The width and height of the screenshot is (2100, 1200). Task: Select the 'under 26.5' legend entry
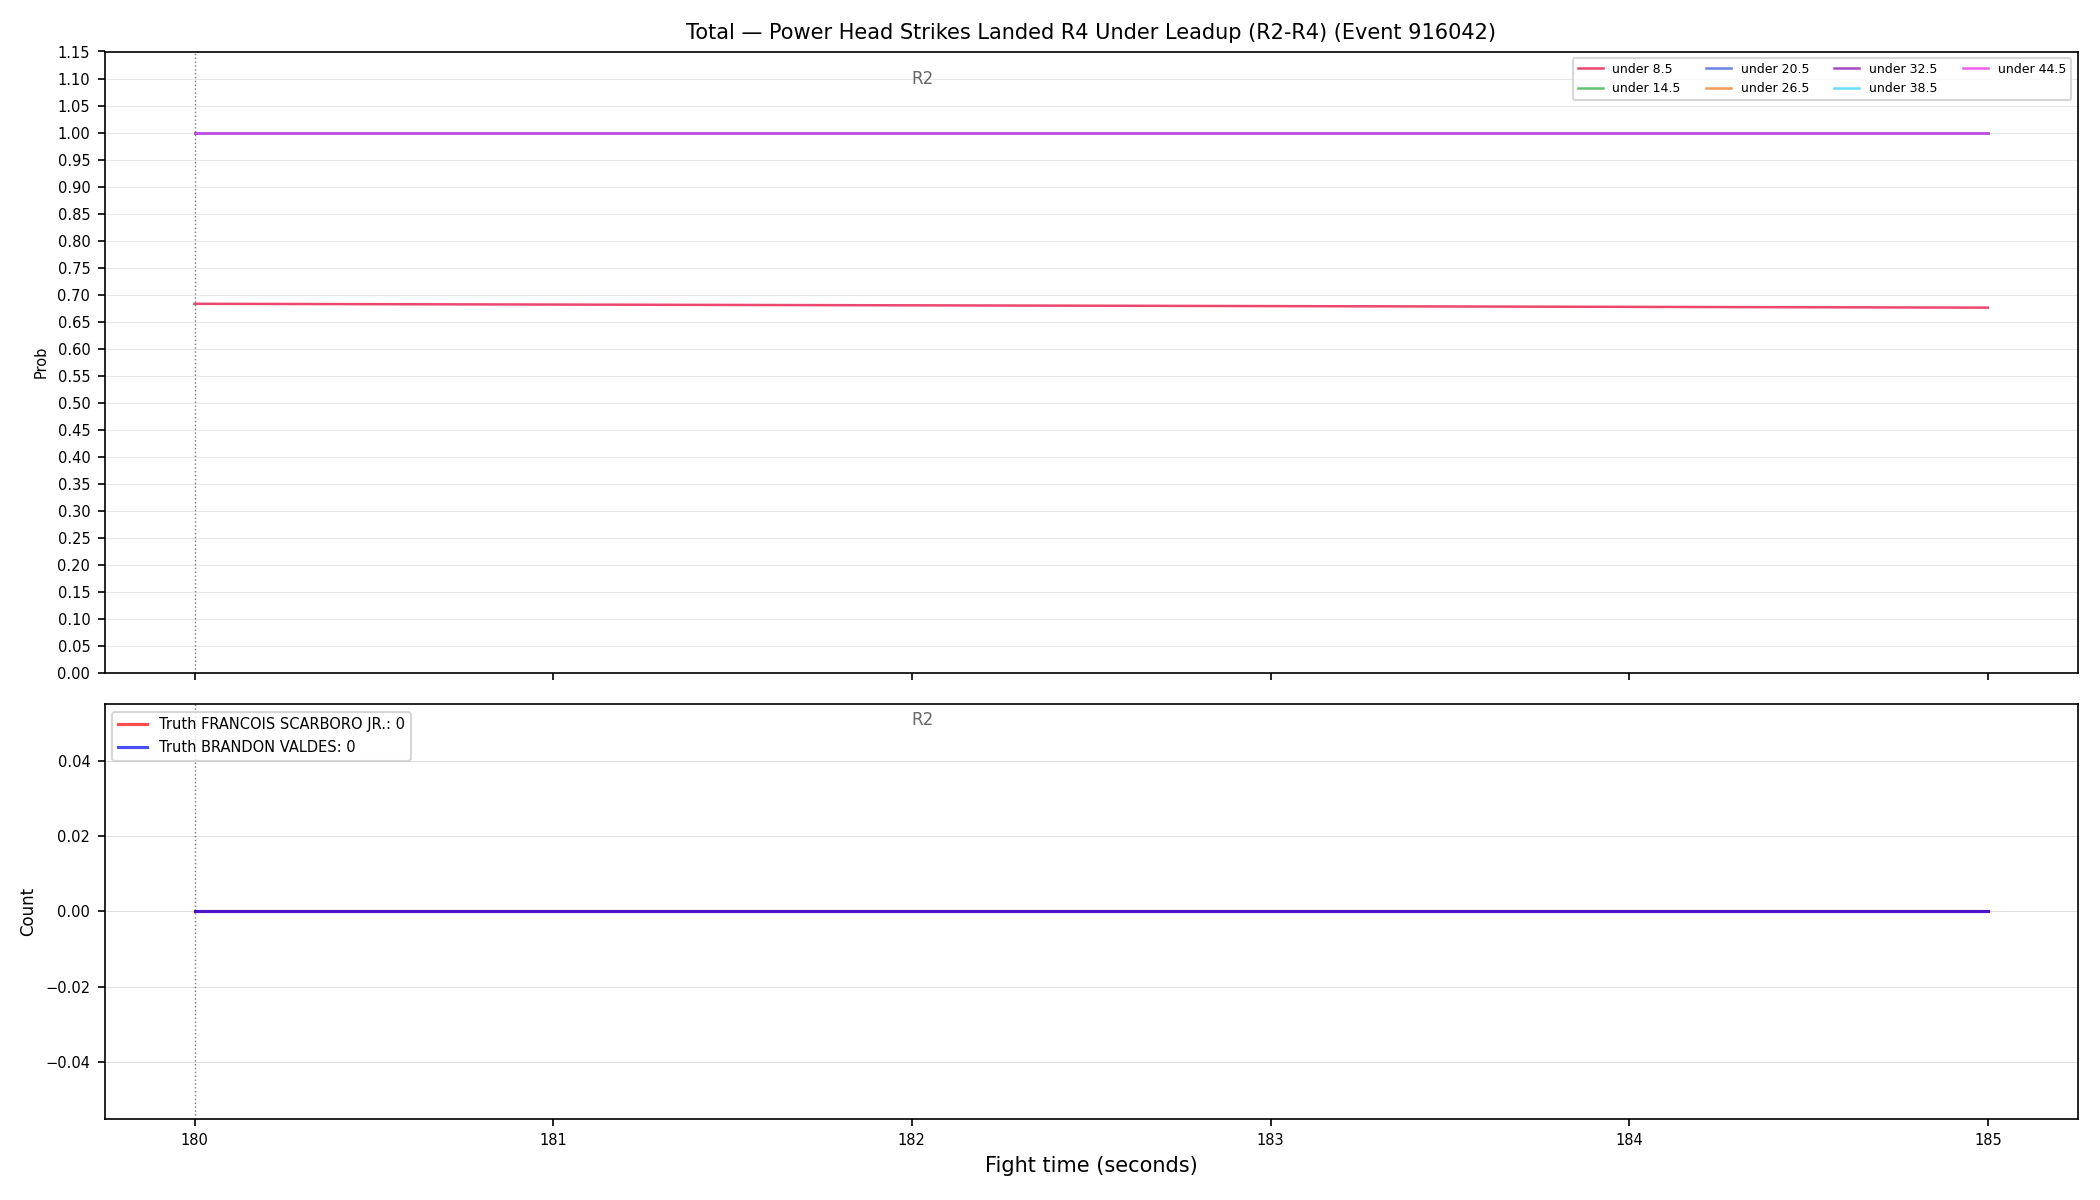[x=1757, y=88]
